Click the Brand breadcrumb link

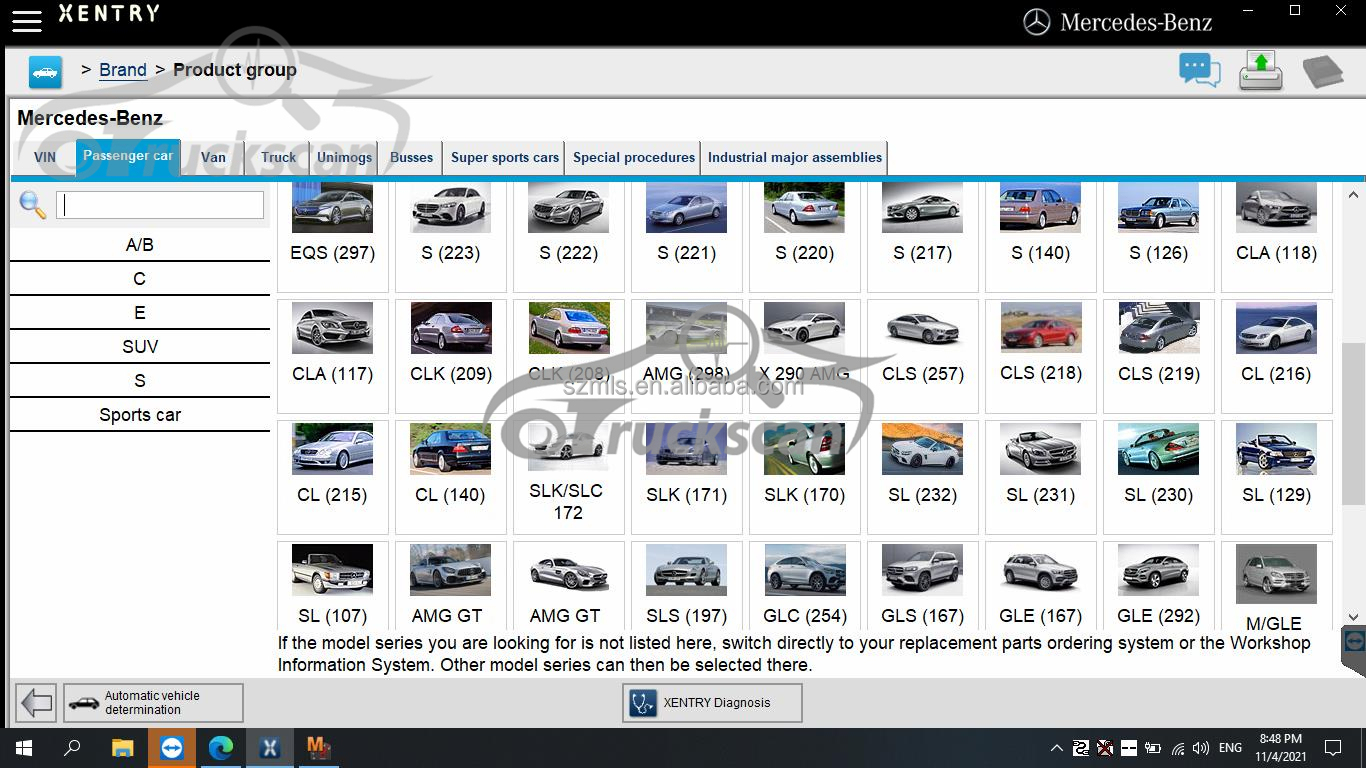[123, 70]
